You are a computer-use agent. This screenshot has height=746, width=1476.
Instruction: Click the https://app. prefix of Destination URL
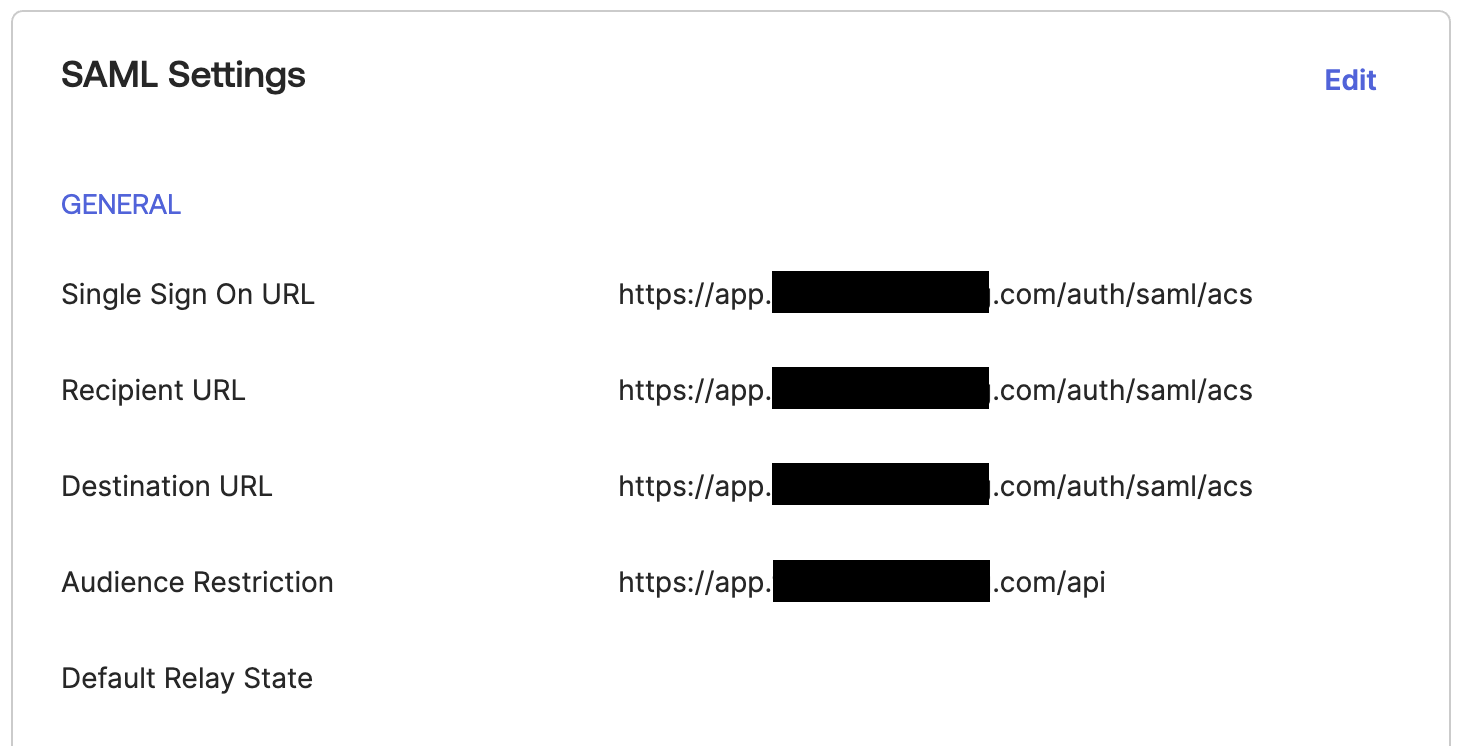(695, 486)
